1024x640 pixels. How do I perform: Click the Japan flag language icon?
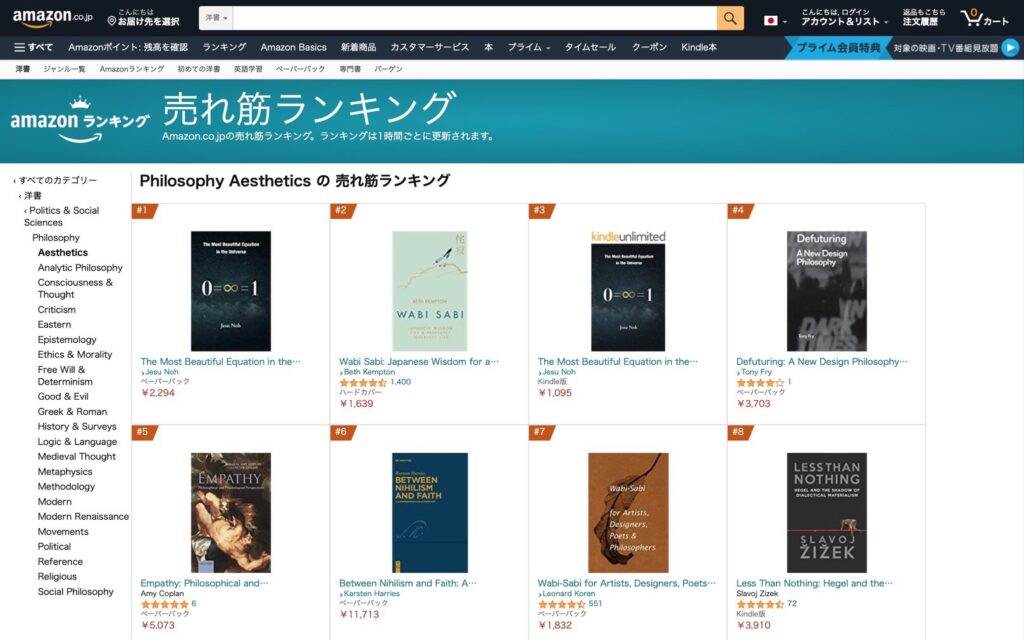[771, 21]
